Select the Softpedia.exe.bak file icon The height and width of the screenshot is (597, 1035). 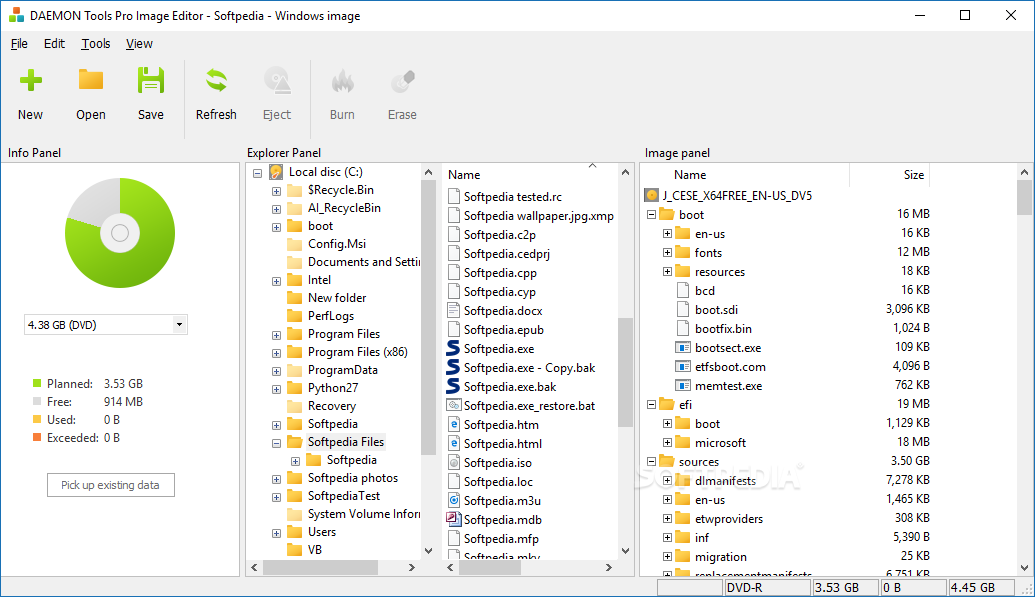pyautogui.click(x=453, y=386)
